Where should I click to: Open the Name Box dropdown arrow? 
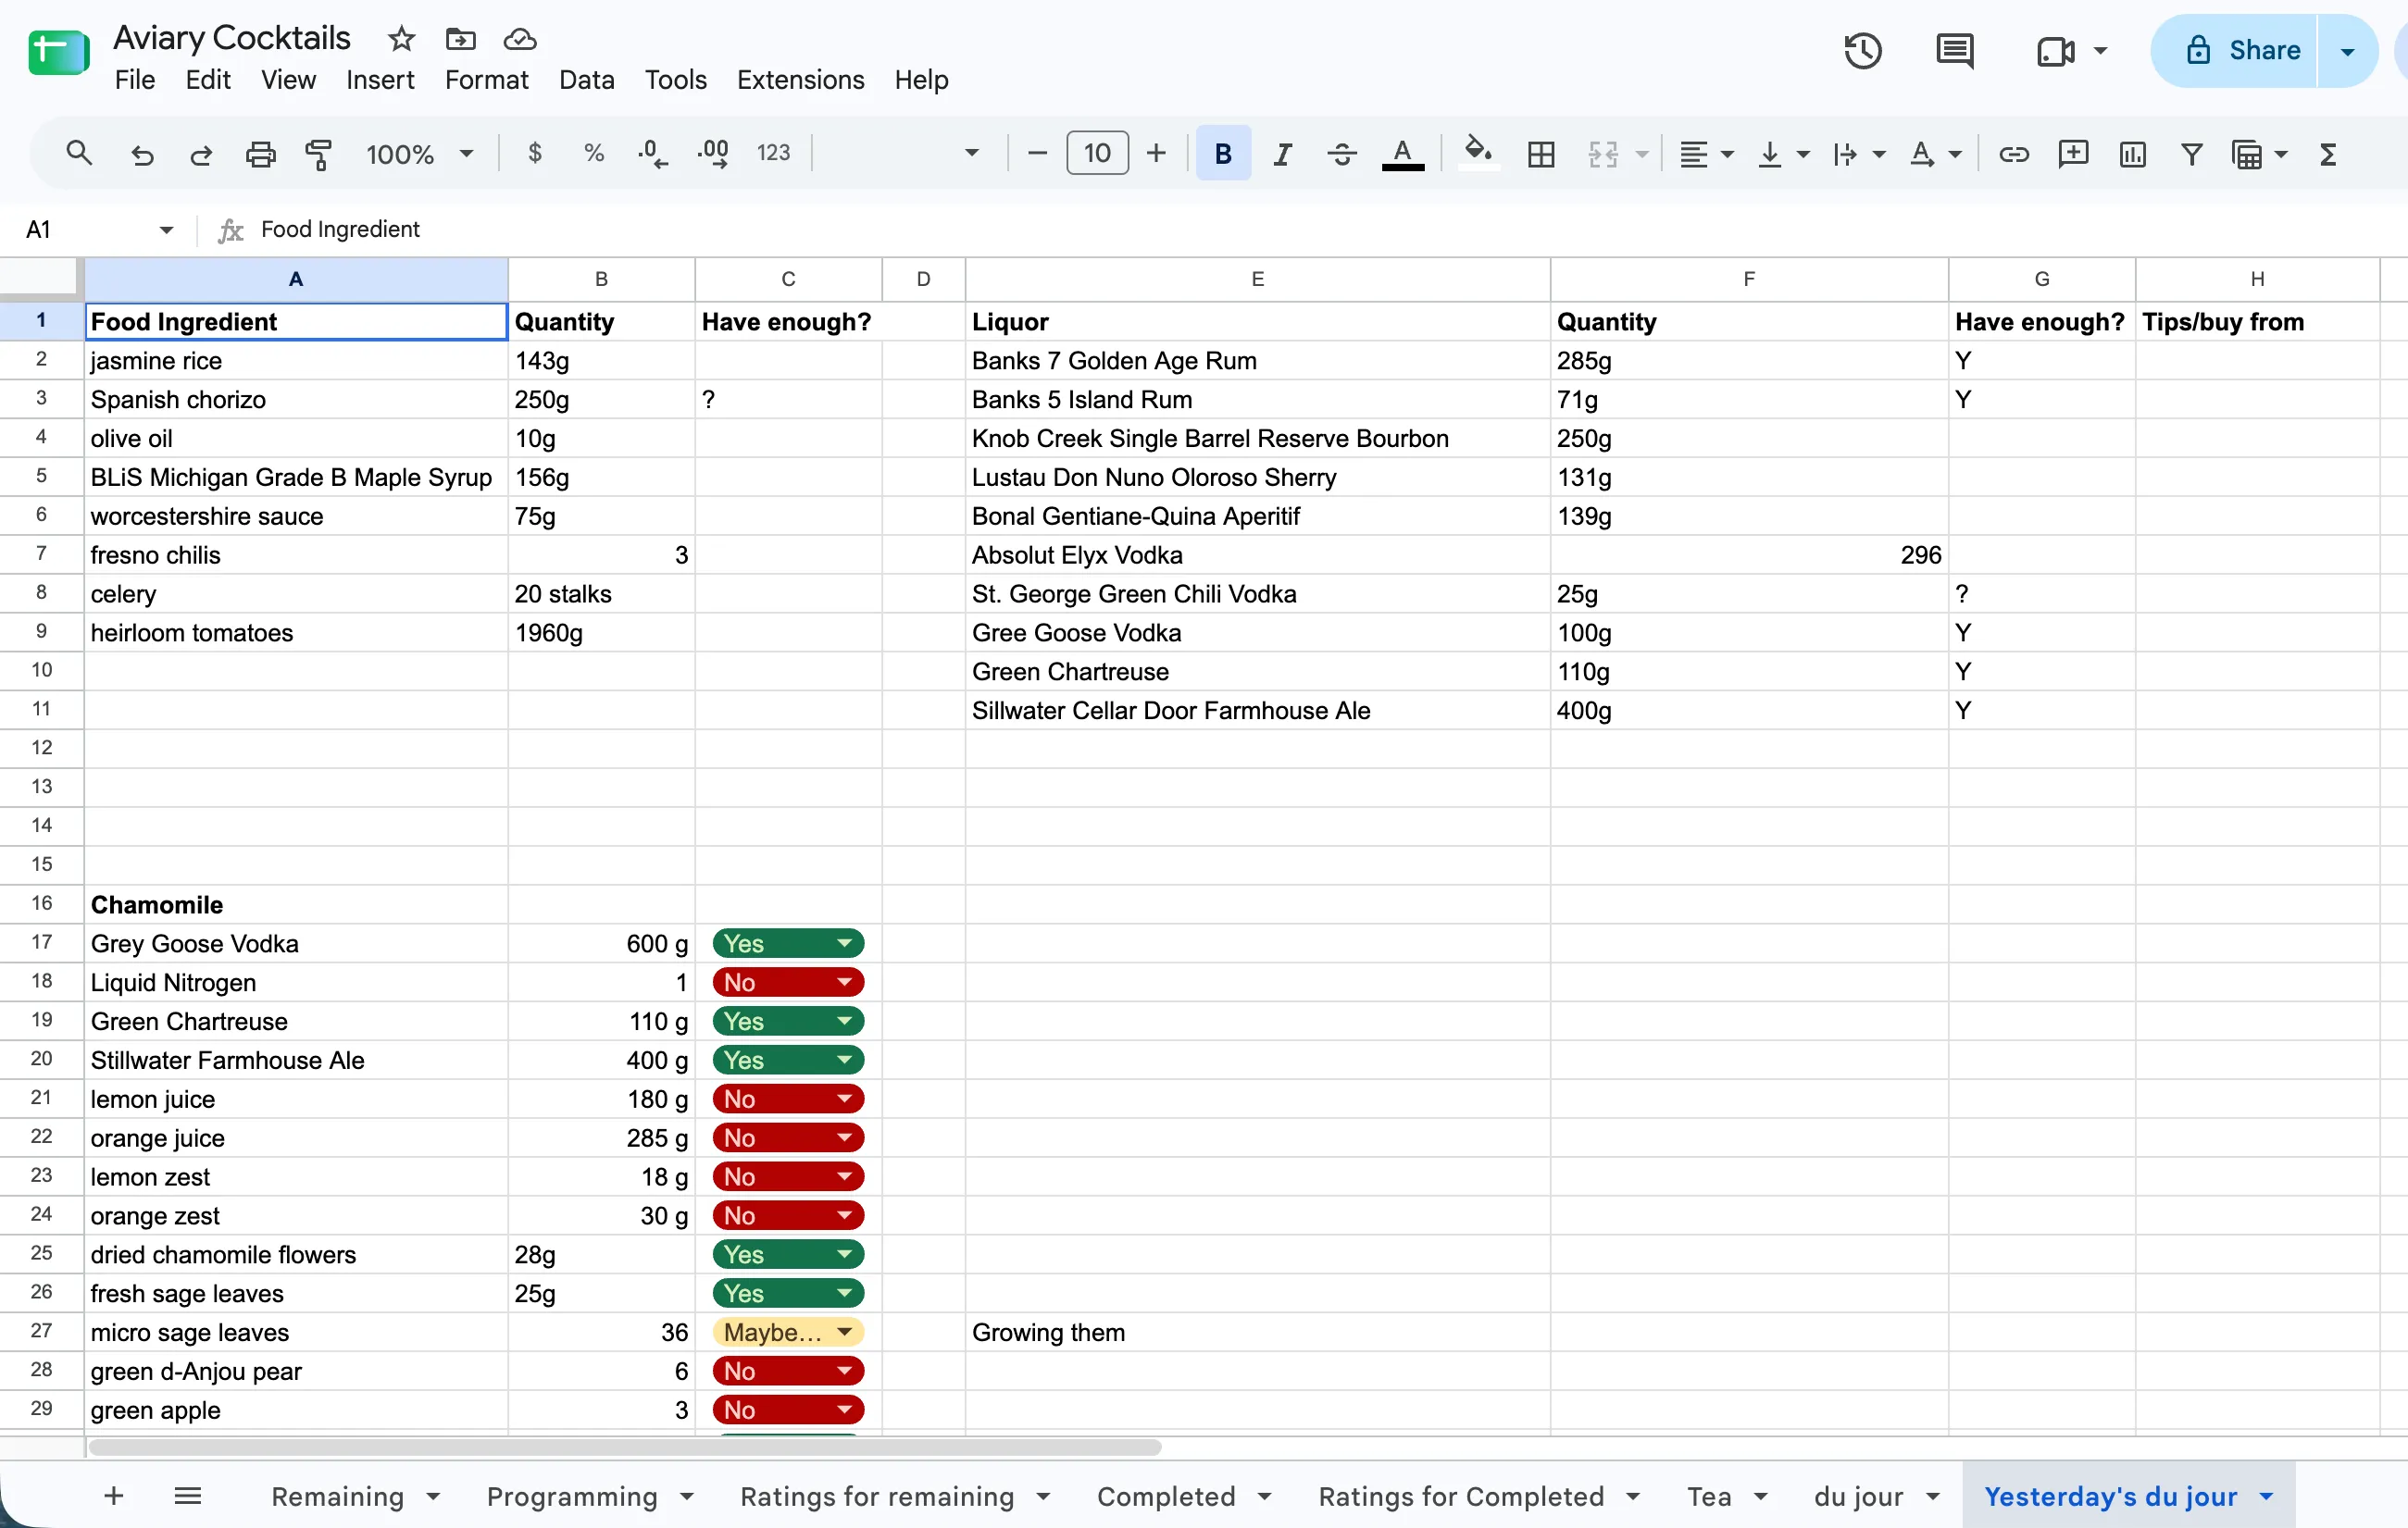166,230
